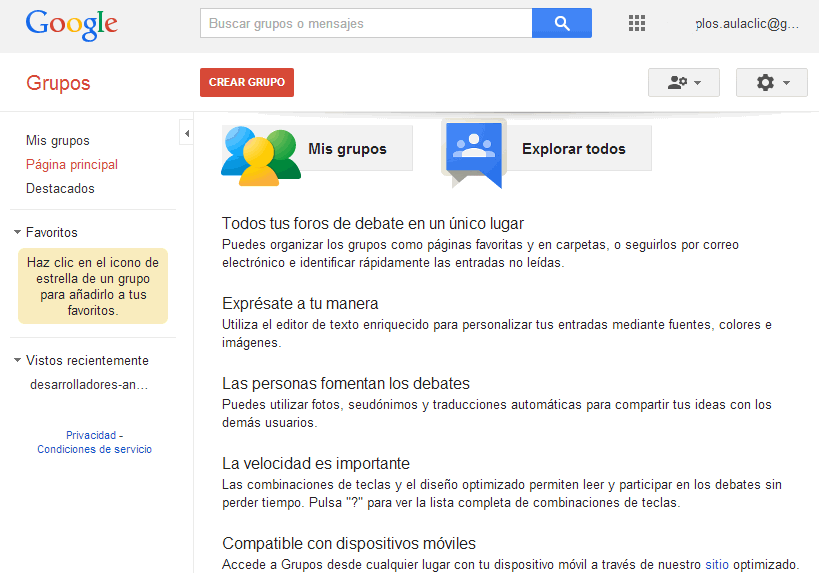
Task: Click heading Exprésate a tu manera
Action: coord(300,303)
